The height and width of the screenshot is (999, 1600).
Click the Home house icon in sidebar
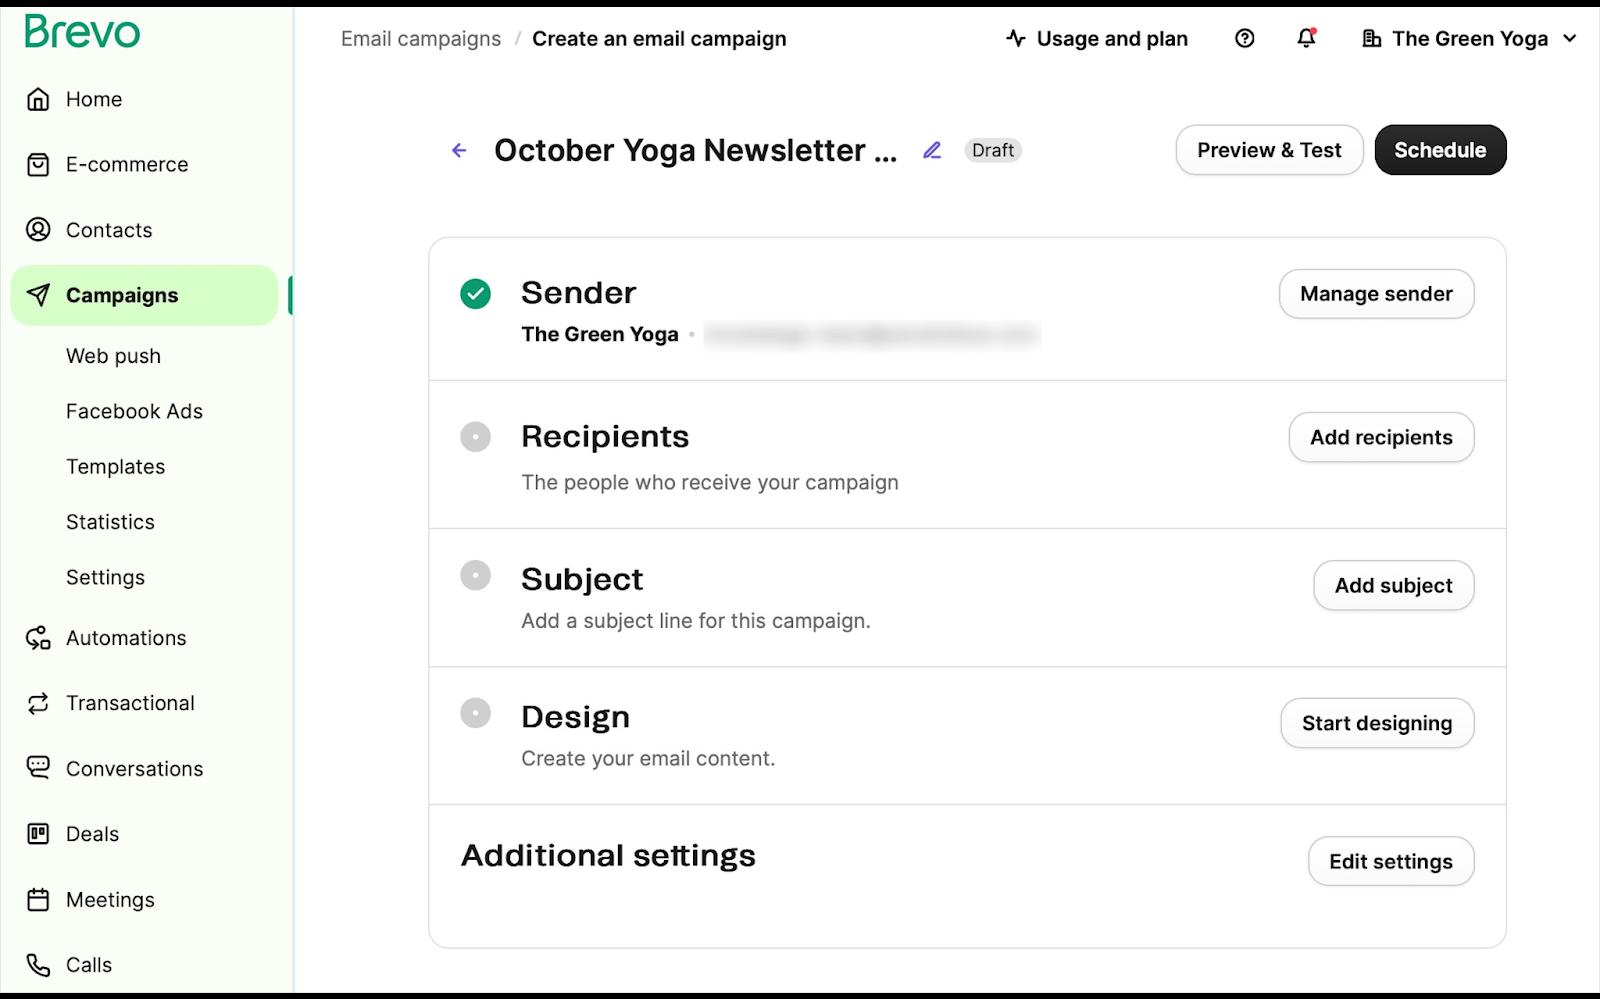tap(38, 99)
